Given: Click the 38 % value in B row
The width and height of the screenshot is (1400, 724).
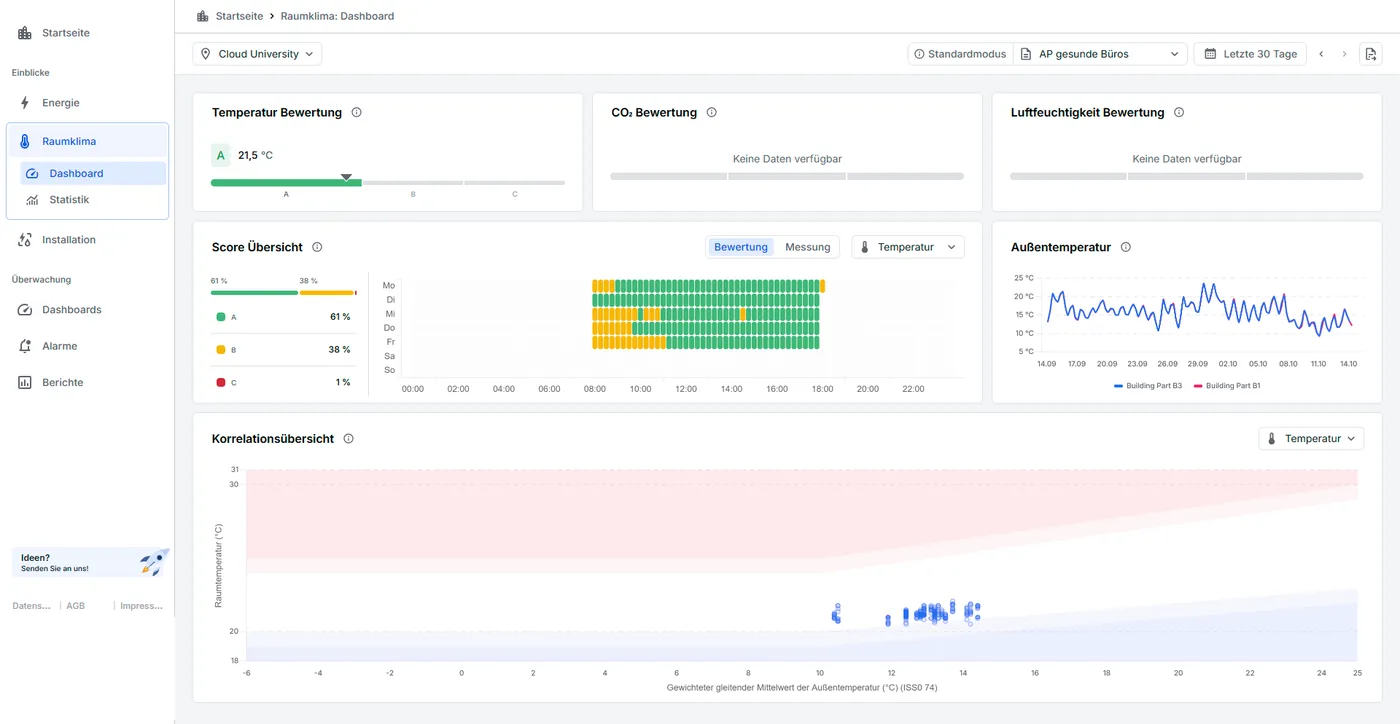Looking at the screenshot, I should 340,350.
